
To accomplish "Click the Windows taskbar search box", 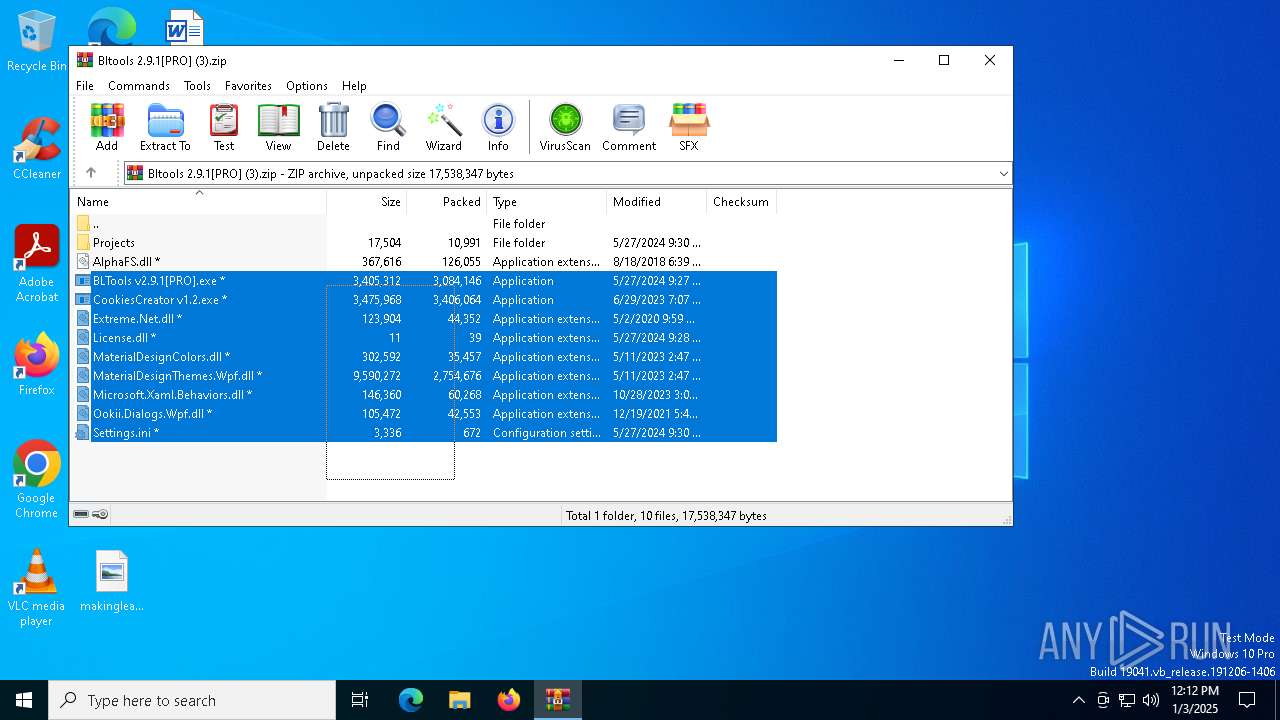I will pos(192,700).
